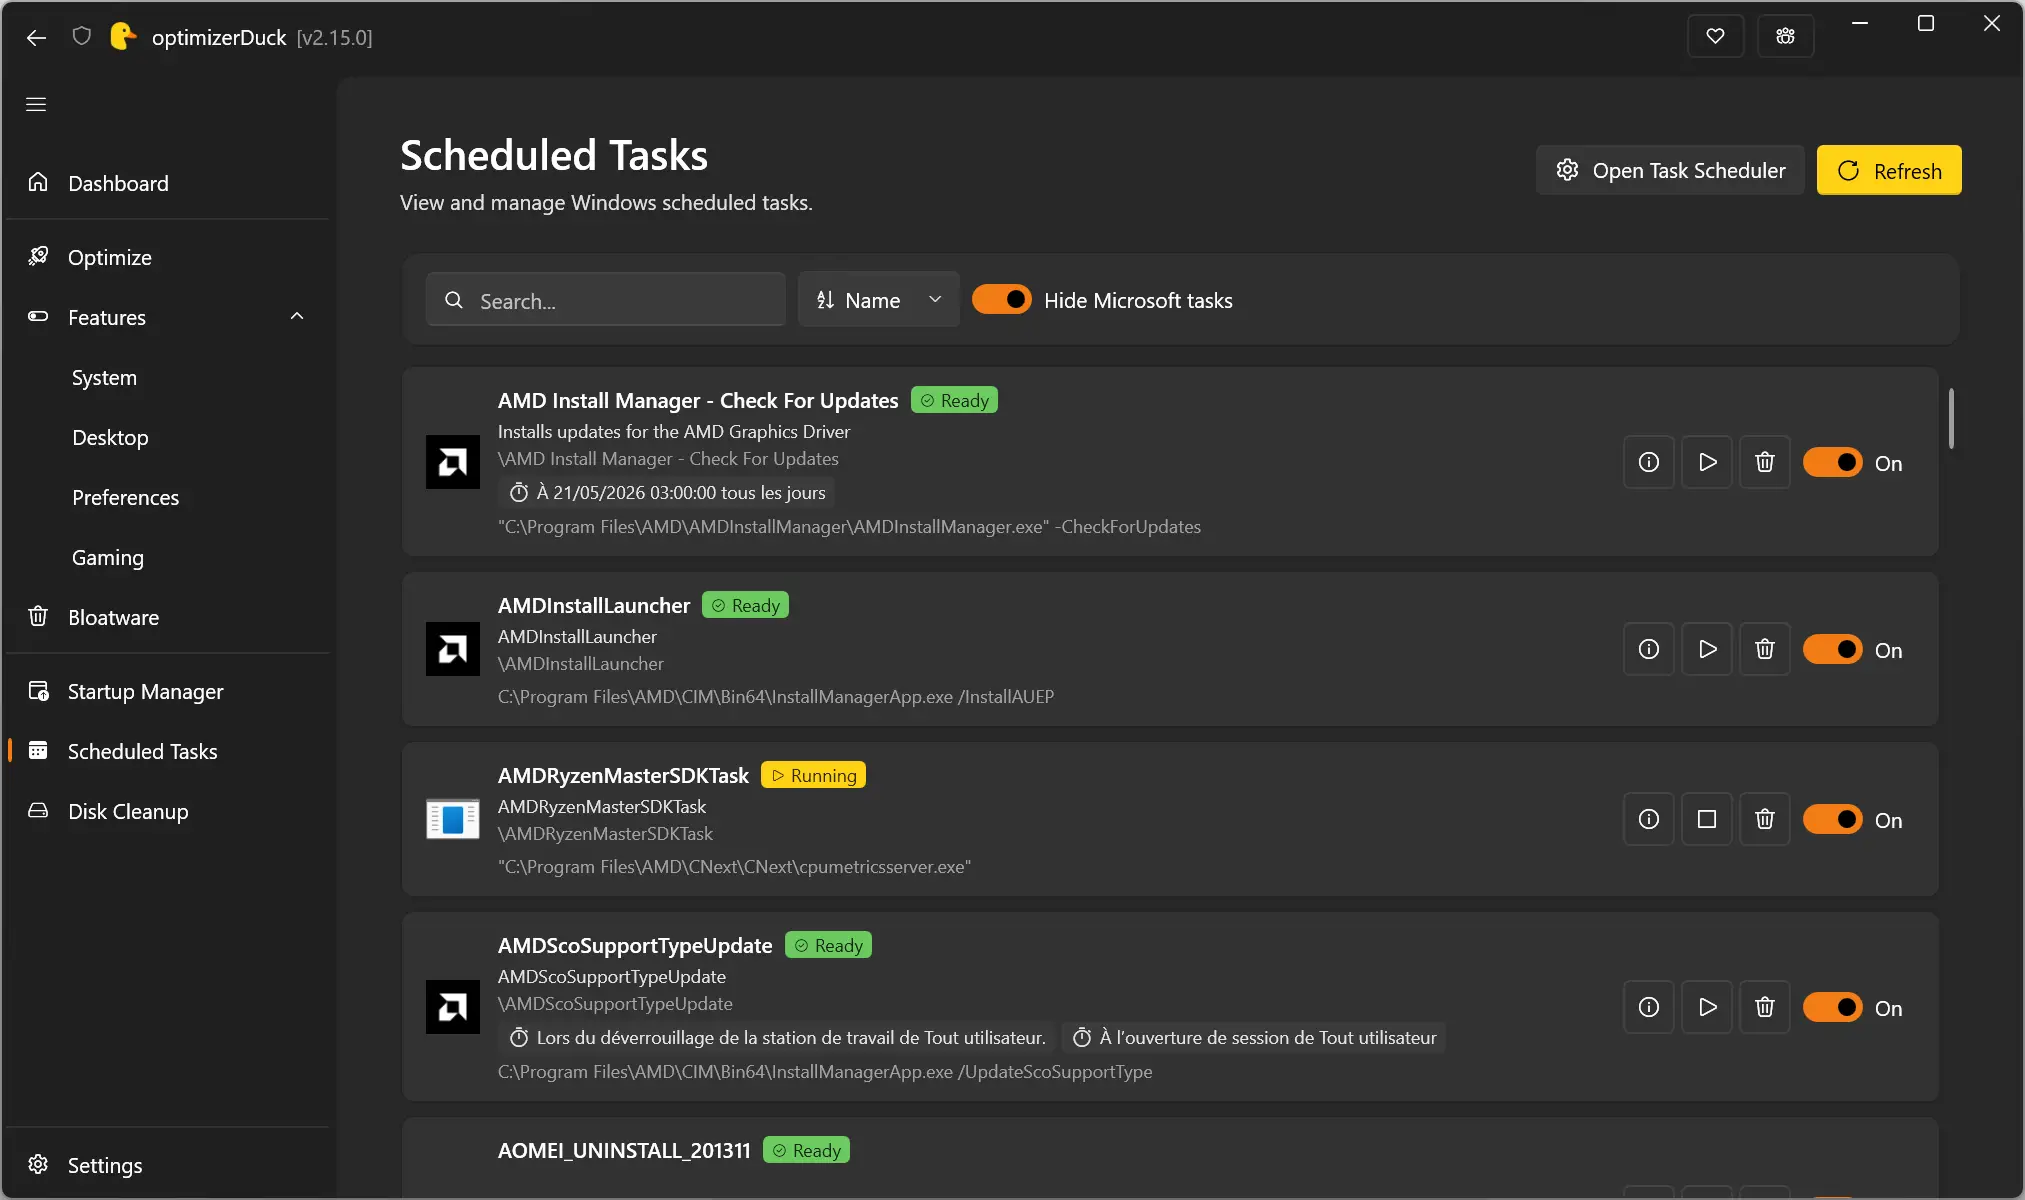Click the AMDInstallLauncher task title
2025x1200 pixels.
point(594,605)
